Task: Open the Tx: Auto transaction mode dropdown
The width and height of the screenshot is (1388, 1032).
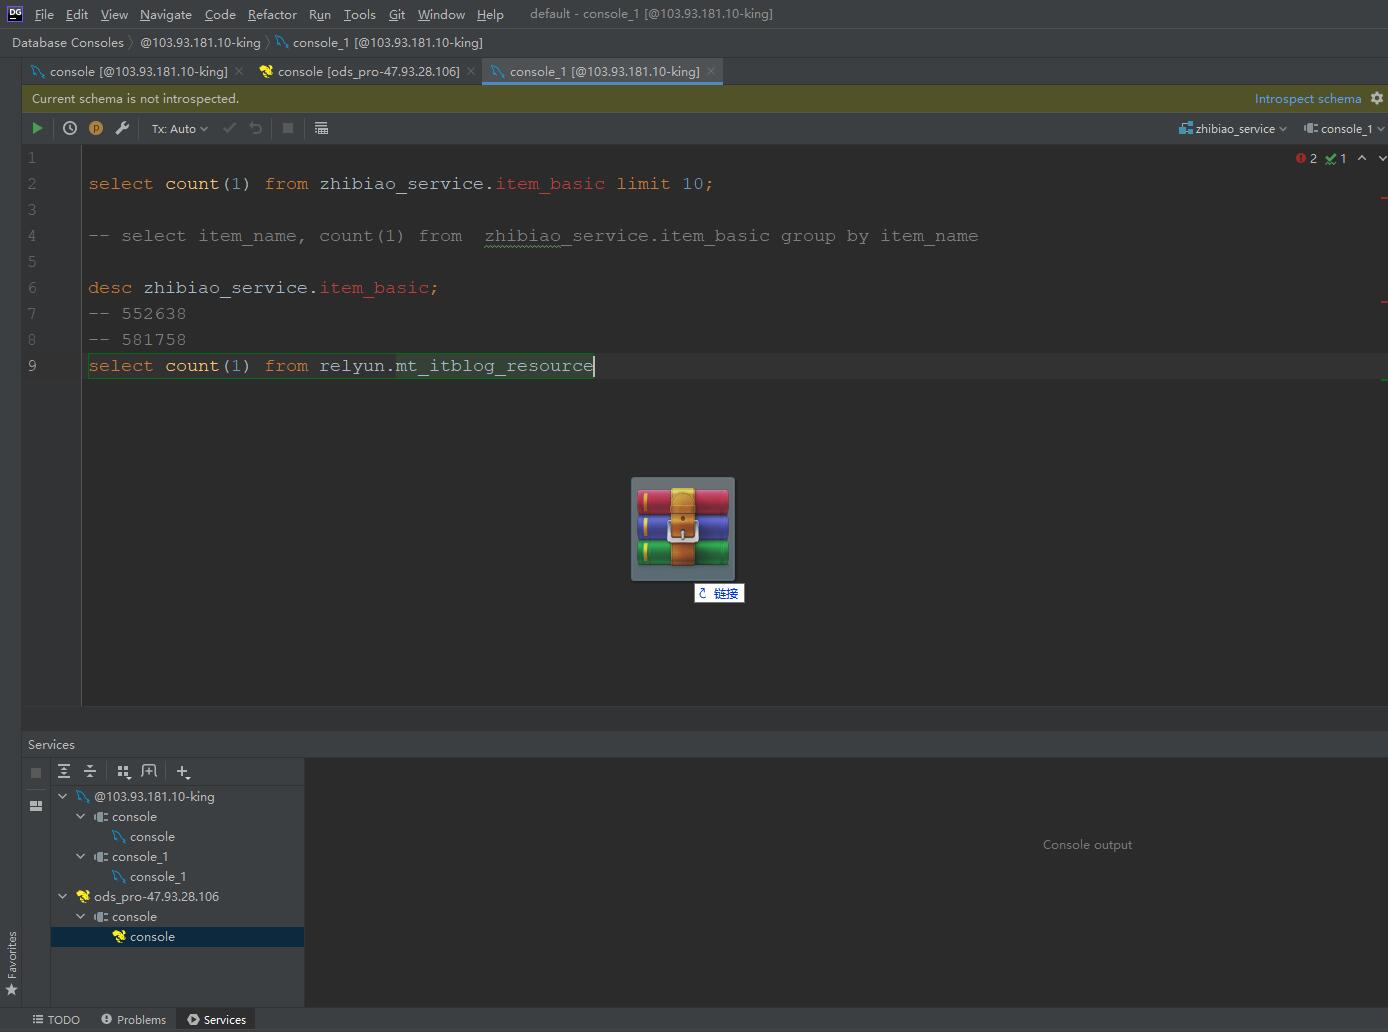Action: 180,129
